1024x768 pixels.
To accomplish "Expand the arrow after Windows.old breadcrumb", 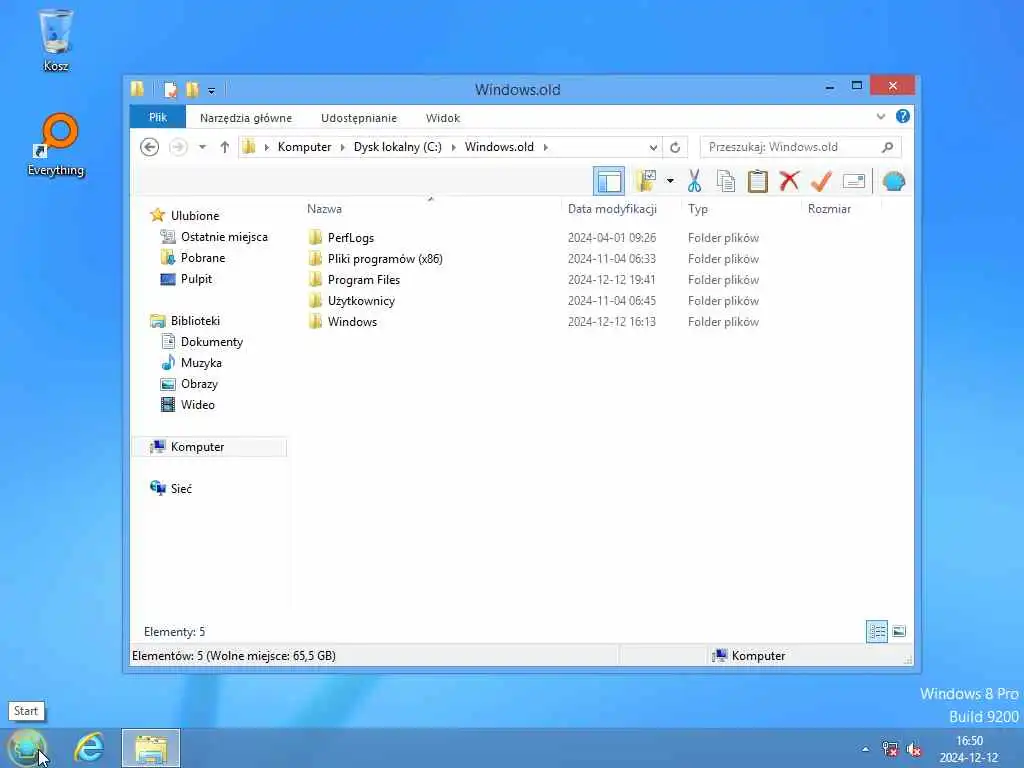I will click(x=545, y=148).
